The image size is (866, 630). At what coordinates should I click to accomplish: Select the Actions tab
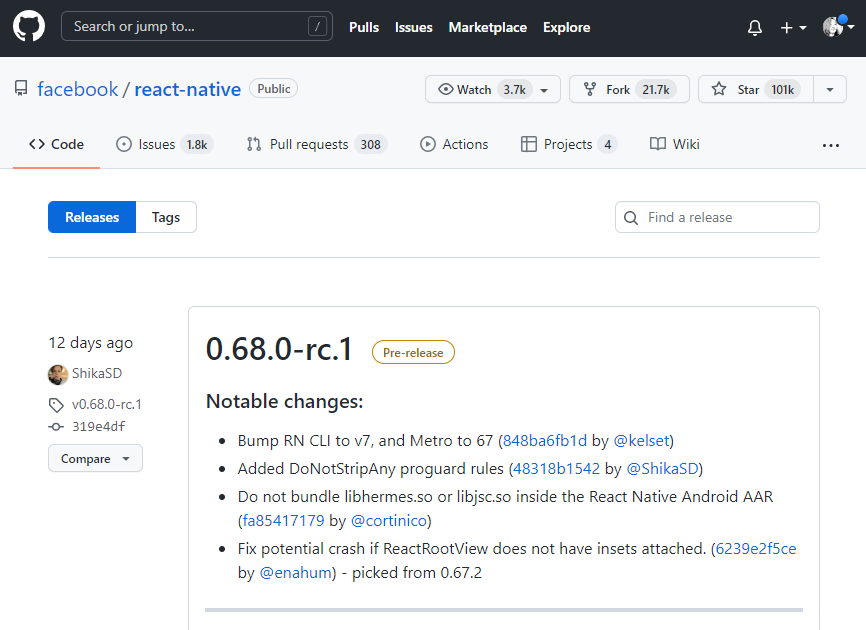[454, 144]
